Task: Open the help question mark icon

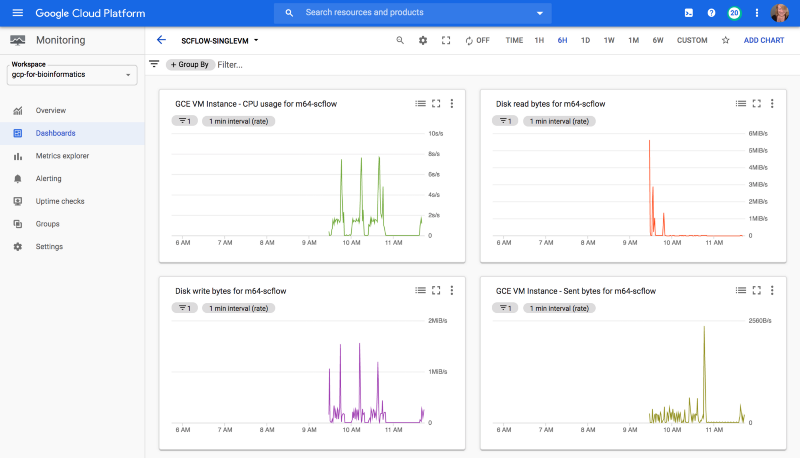Action: (x=711, y=13)
